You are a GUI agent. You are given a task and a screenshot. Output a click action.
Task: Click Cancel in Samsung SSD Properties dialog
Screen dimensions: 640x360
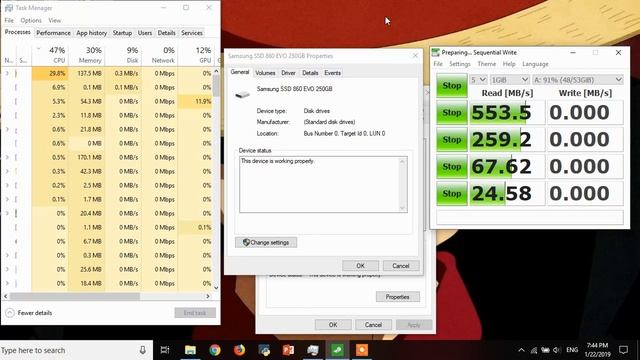click(x=401, y=266)
